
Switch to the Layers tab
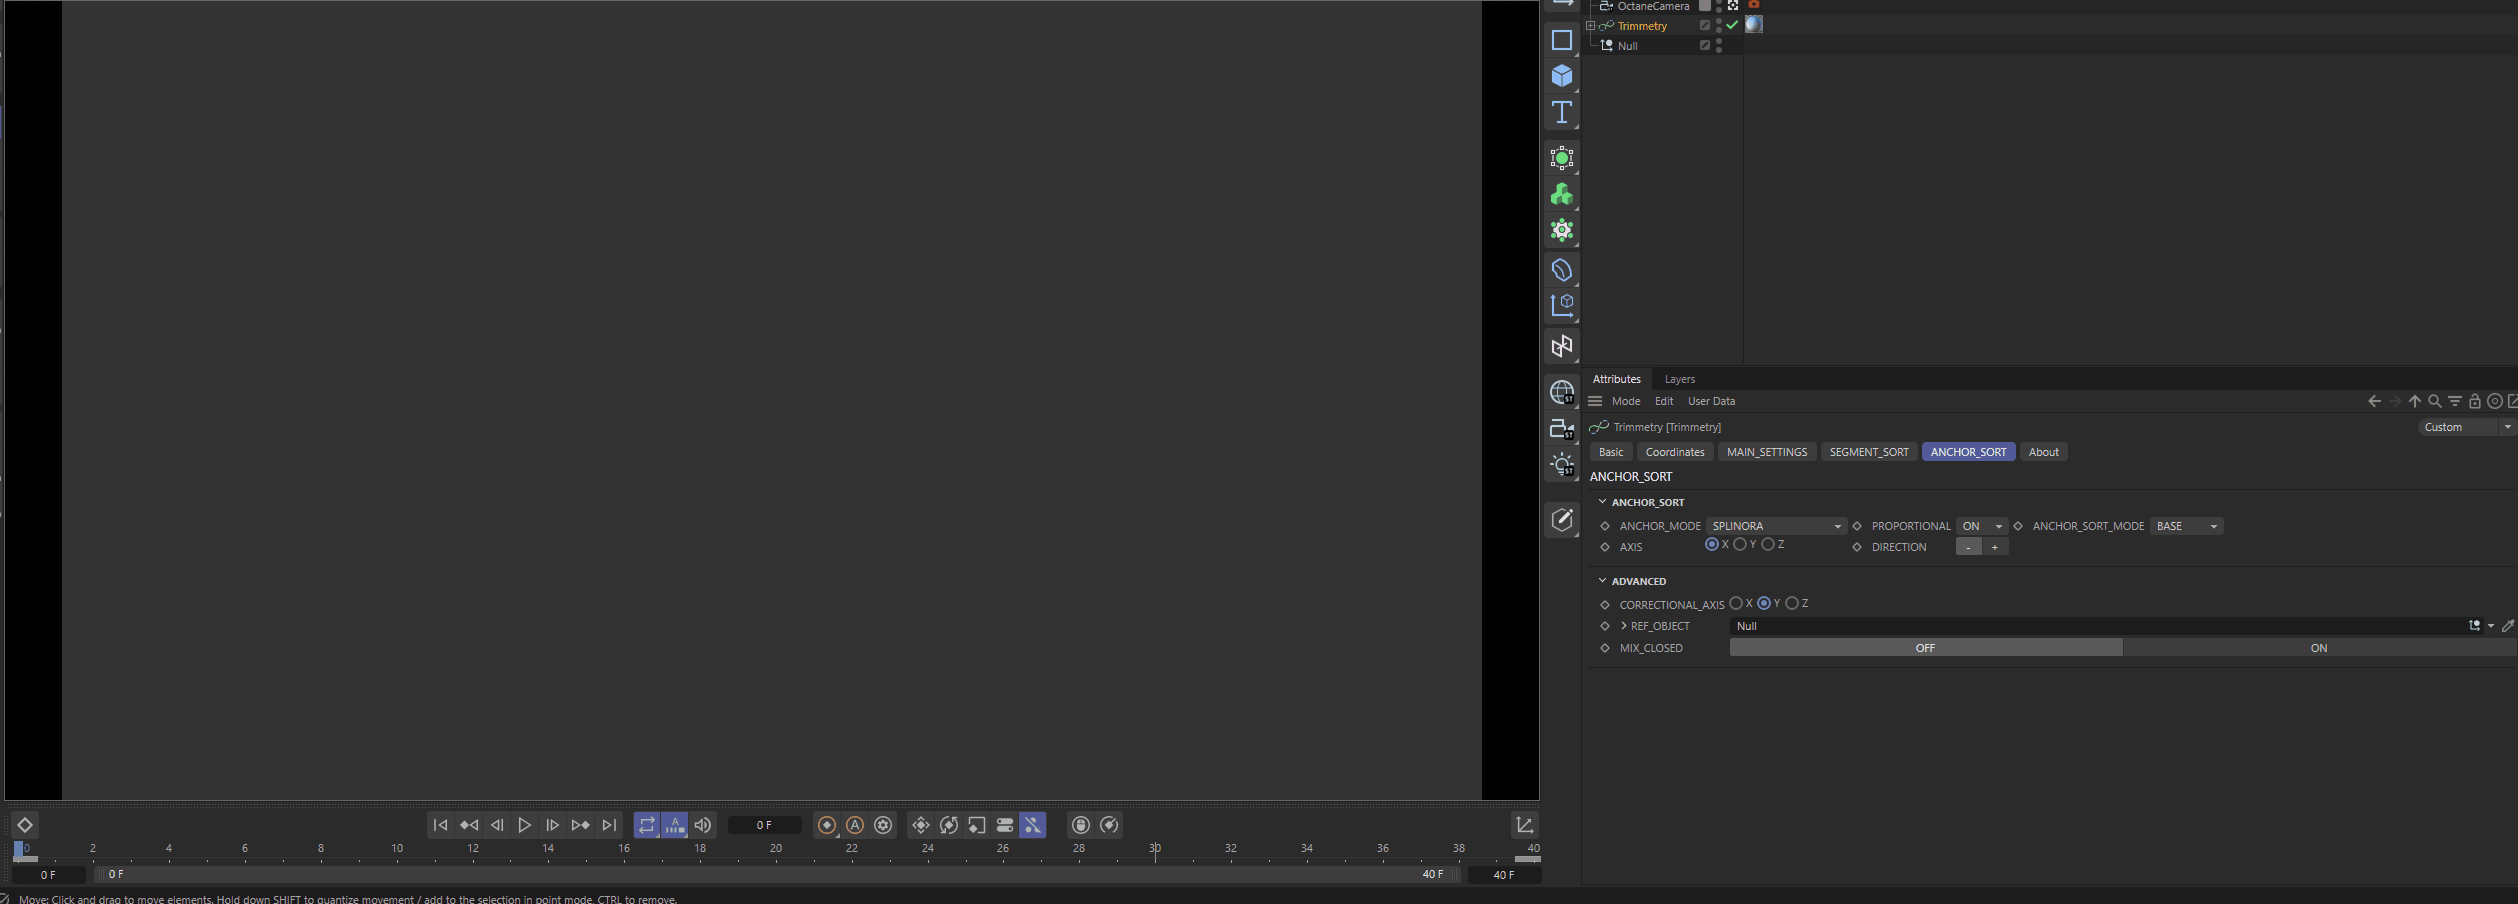click(1680, 379)
